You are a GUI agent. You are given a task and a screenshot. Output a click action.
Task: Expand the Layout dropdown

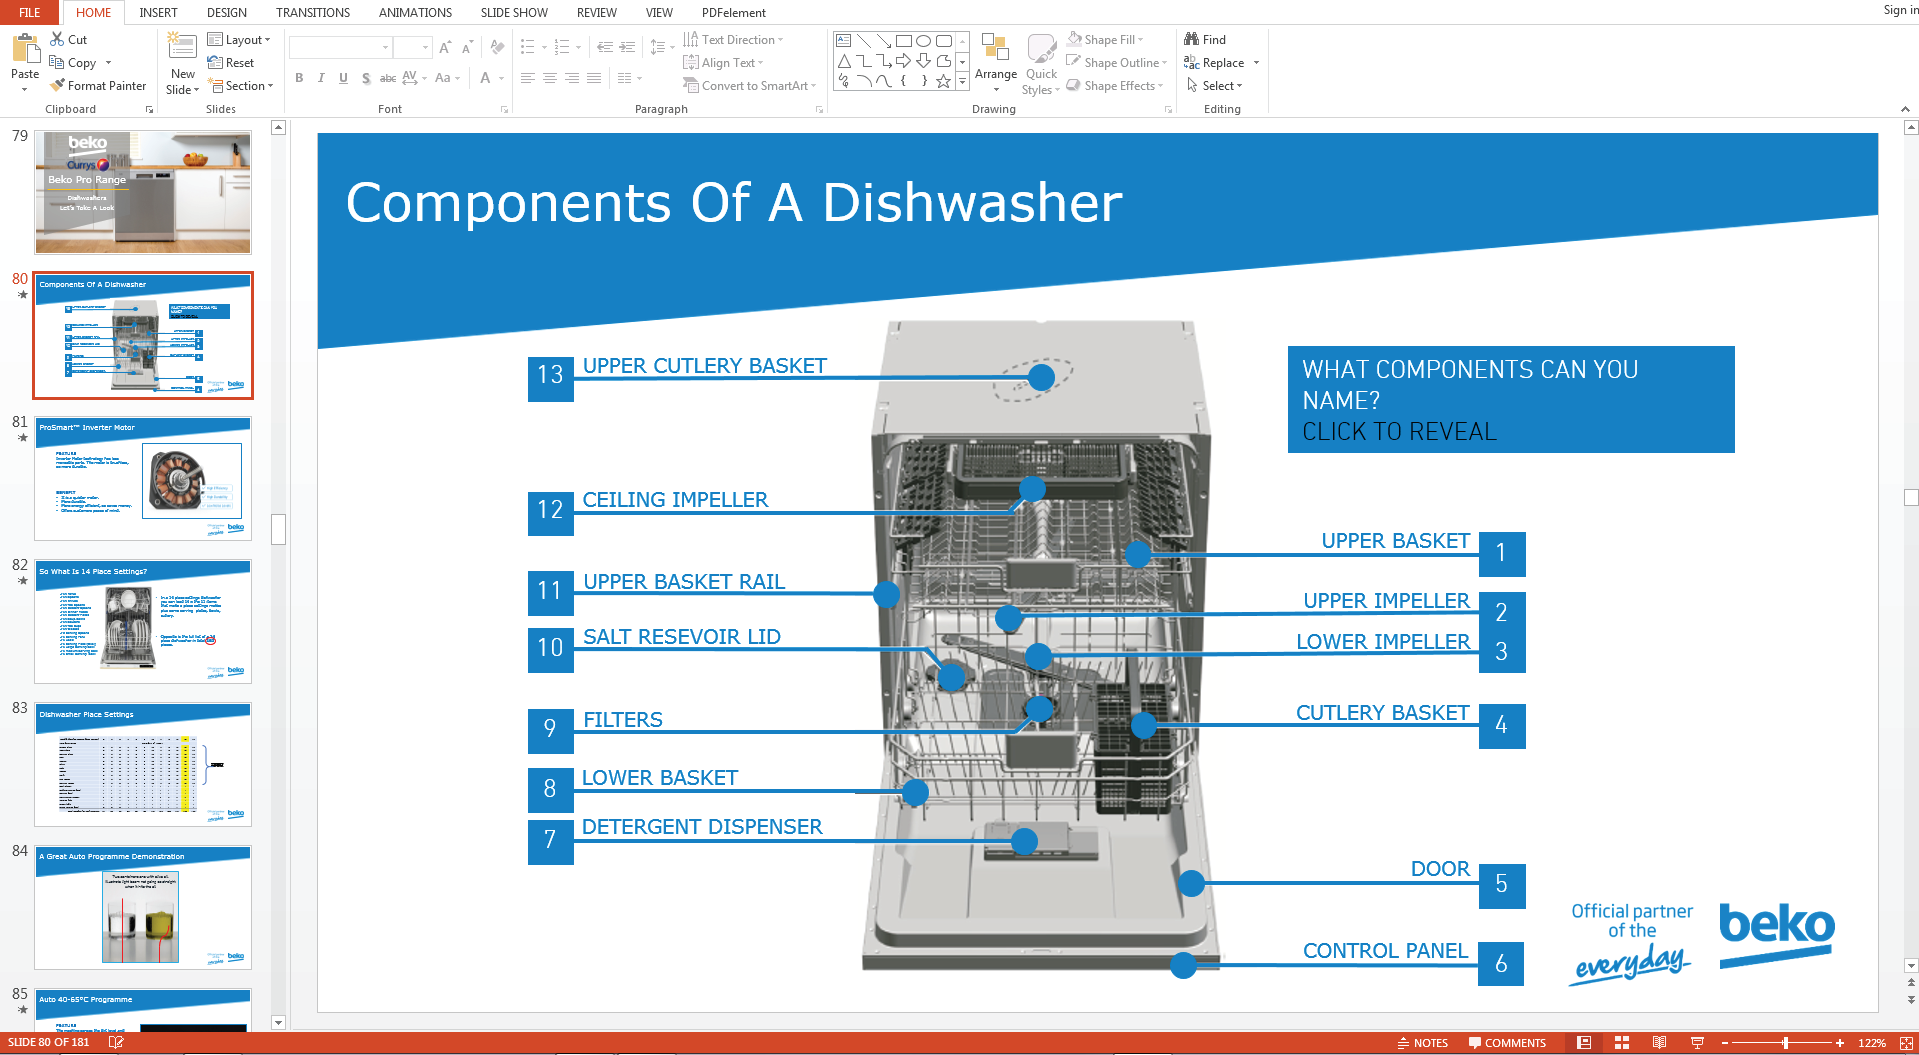pos(239,40)
